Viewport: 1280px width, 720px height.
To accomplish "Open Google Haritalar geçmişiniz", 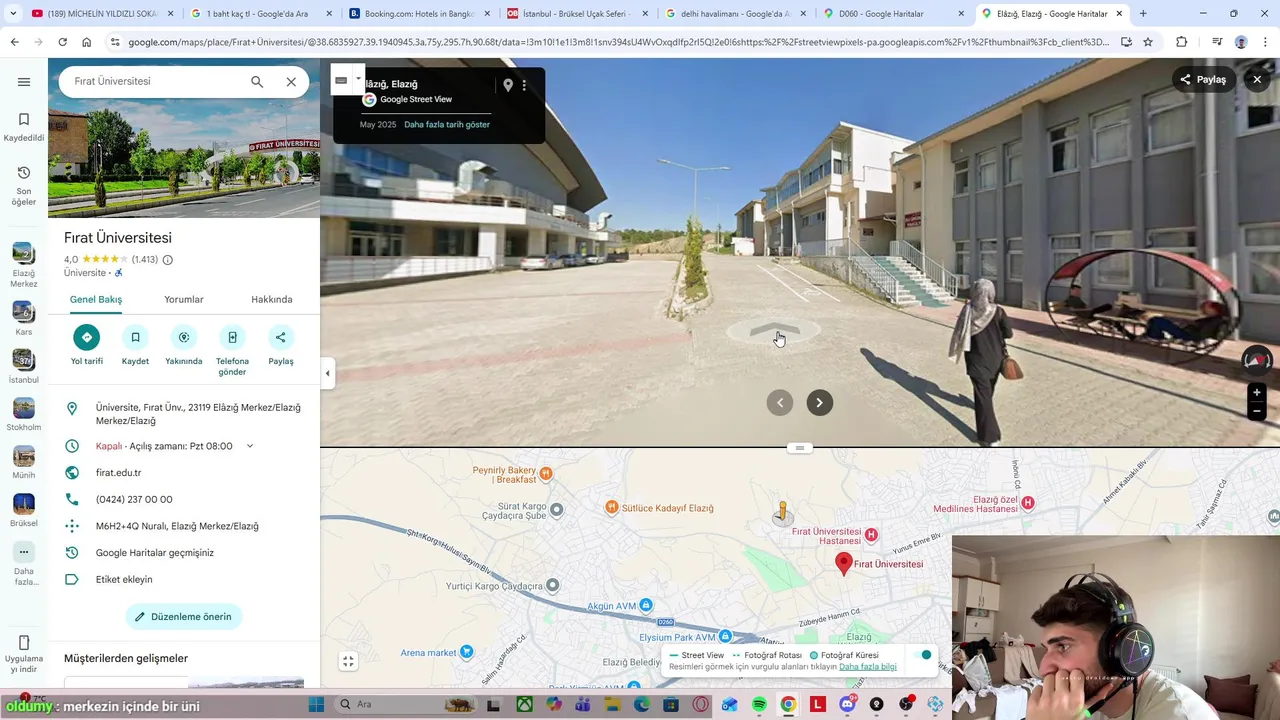I will click(x=155, y=553).
